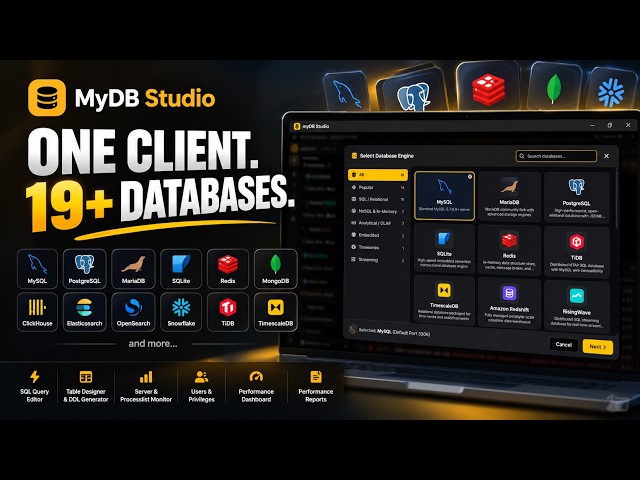Click the yellow MyDB Studio database logo
This screenshot has height=480, width=640.
pos(47,98)
